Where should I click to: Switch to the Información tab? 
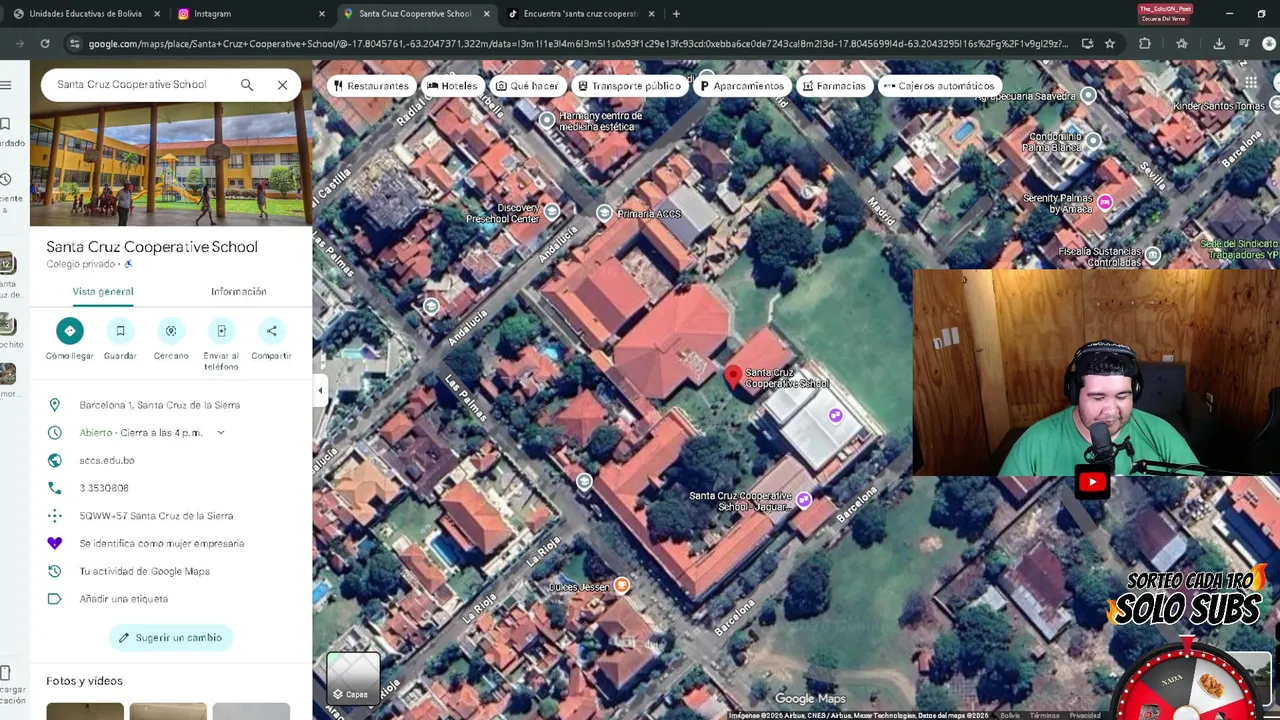pos(239,292)
